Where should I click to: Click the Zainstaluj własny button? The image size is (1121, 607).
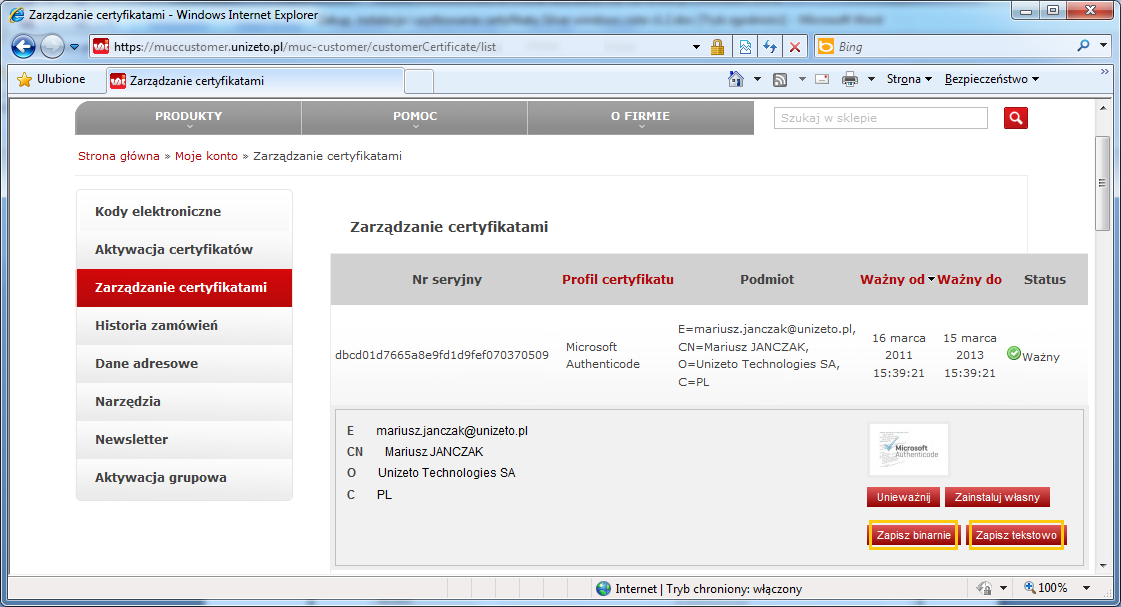(x=997, y=497)
